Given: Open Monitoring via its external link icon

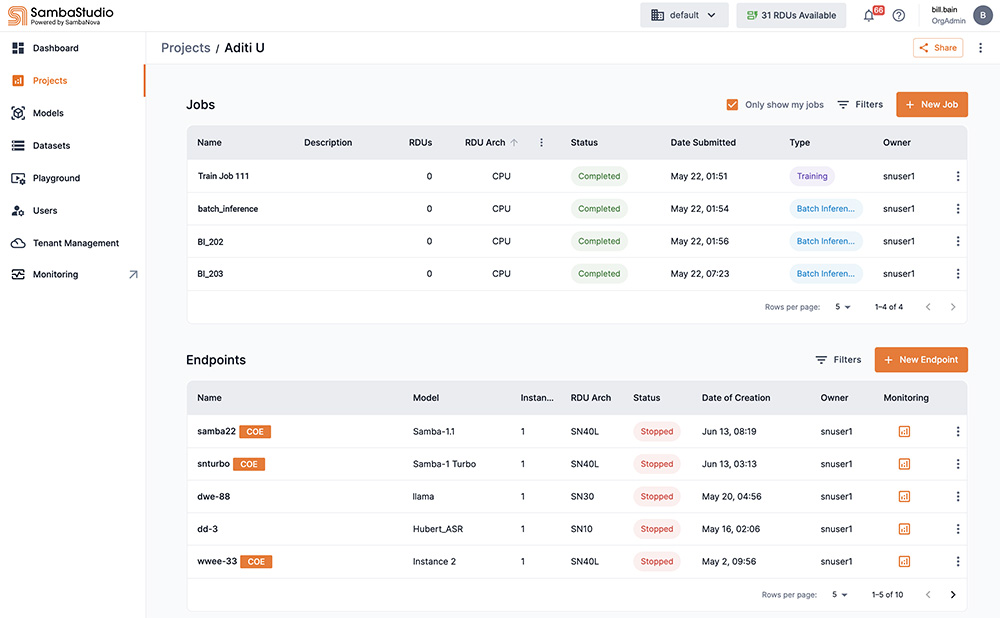Looking at the screenshot, I should click(x=132, y=273).
